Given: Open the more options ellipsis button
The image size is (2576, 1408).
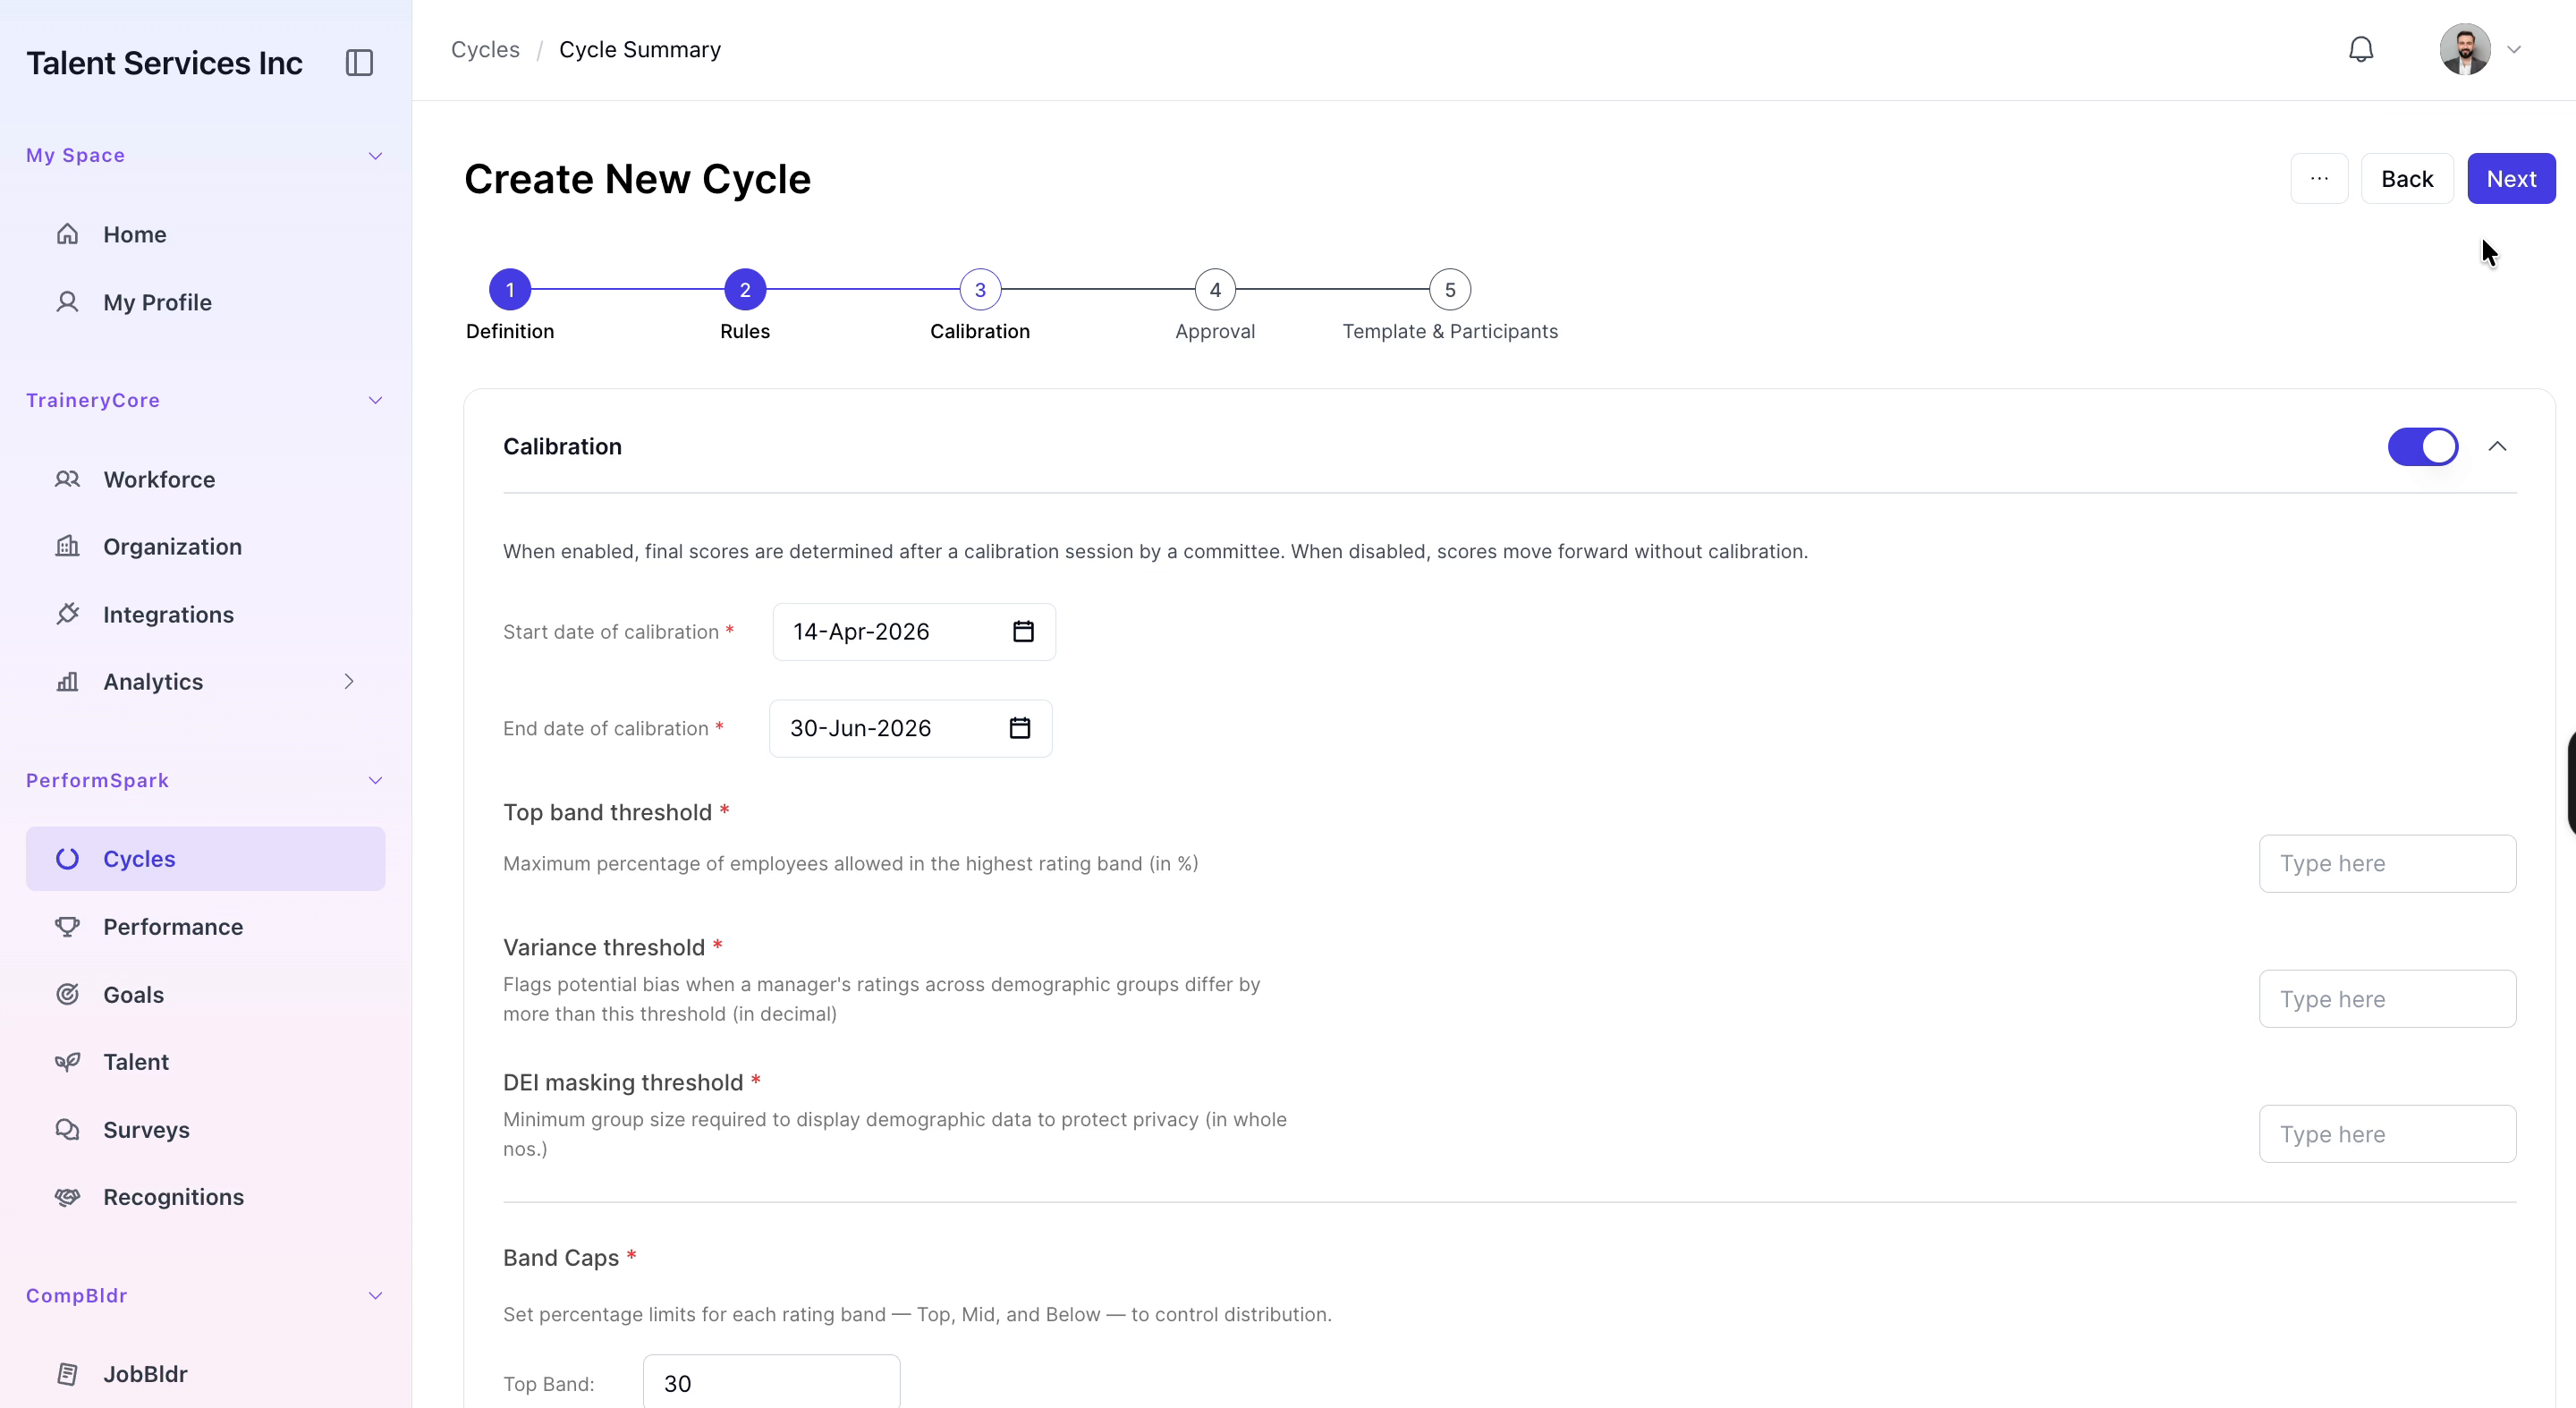Looking at the screenshot, I should point(2318,179).
